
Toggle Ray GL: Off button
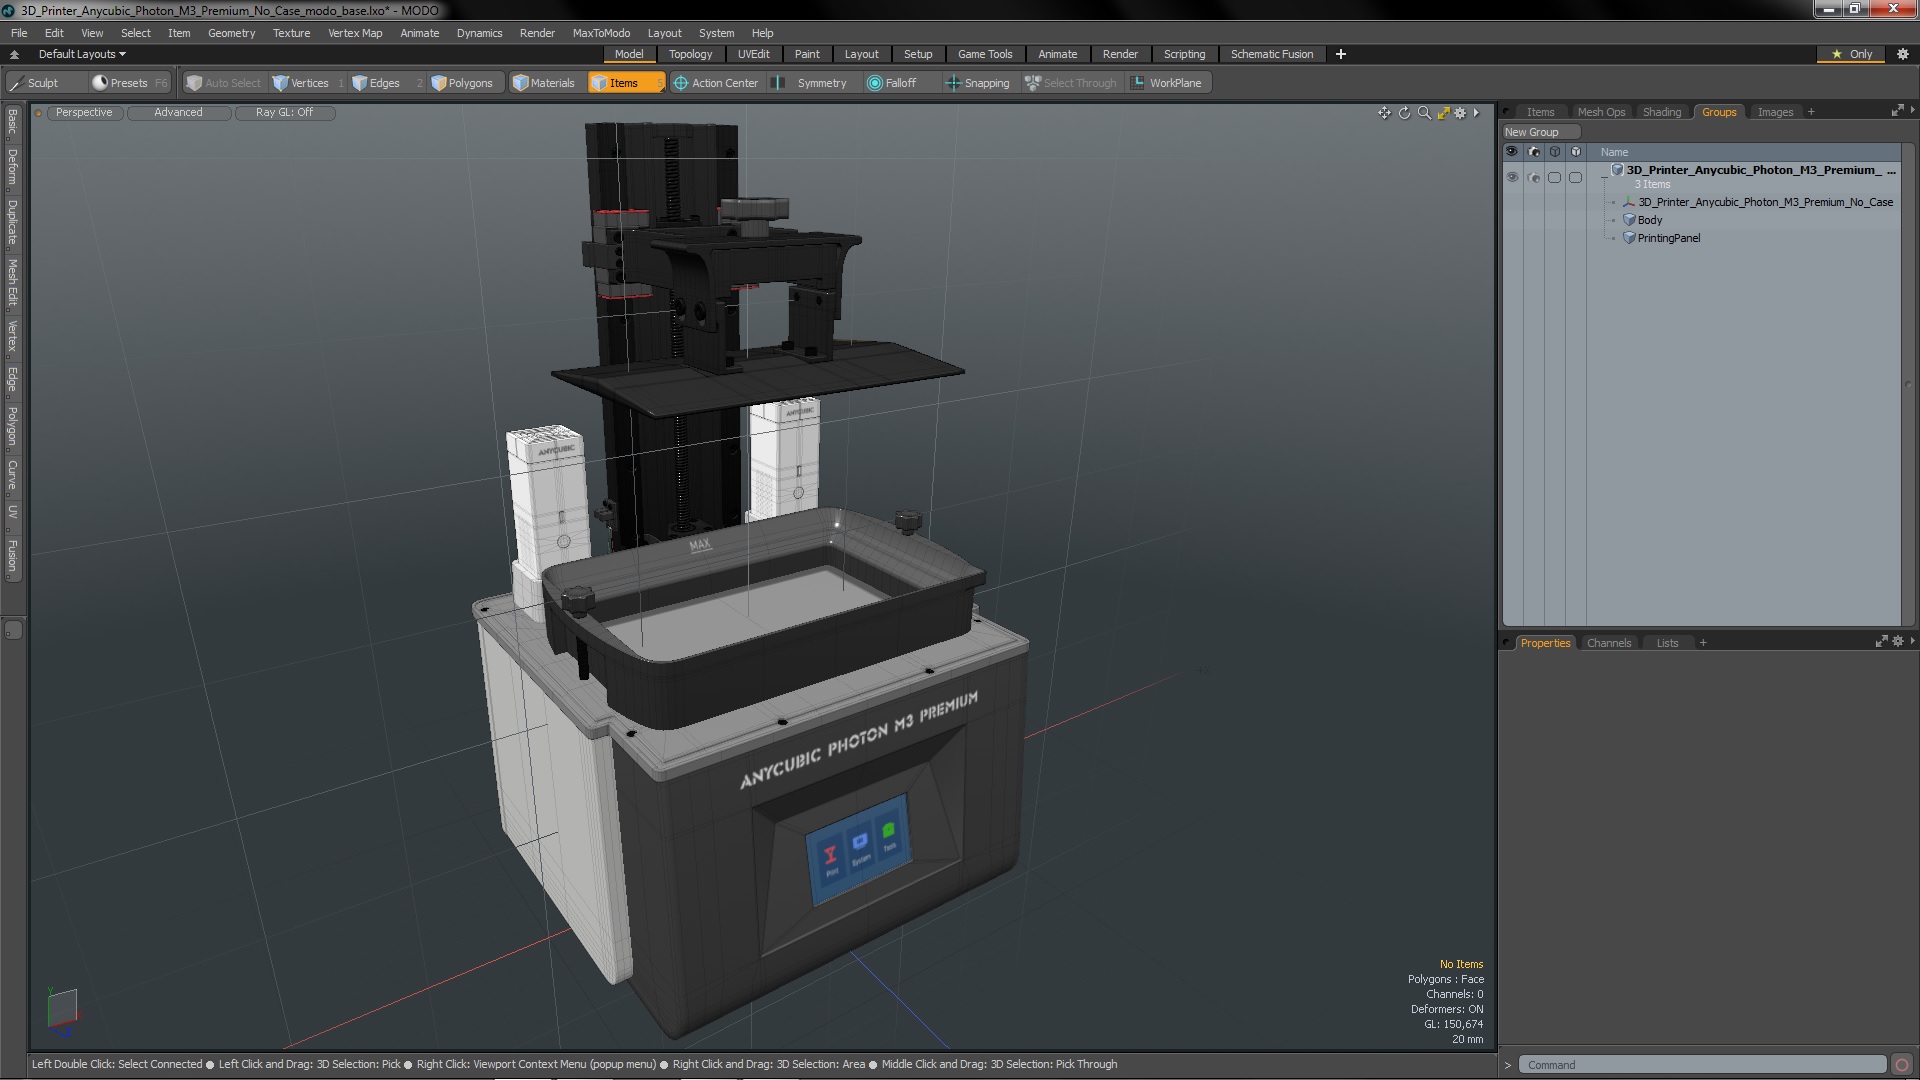(284, 112)
